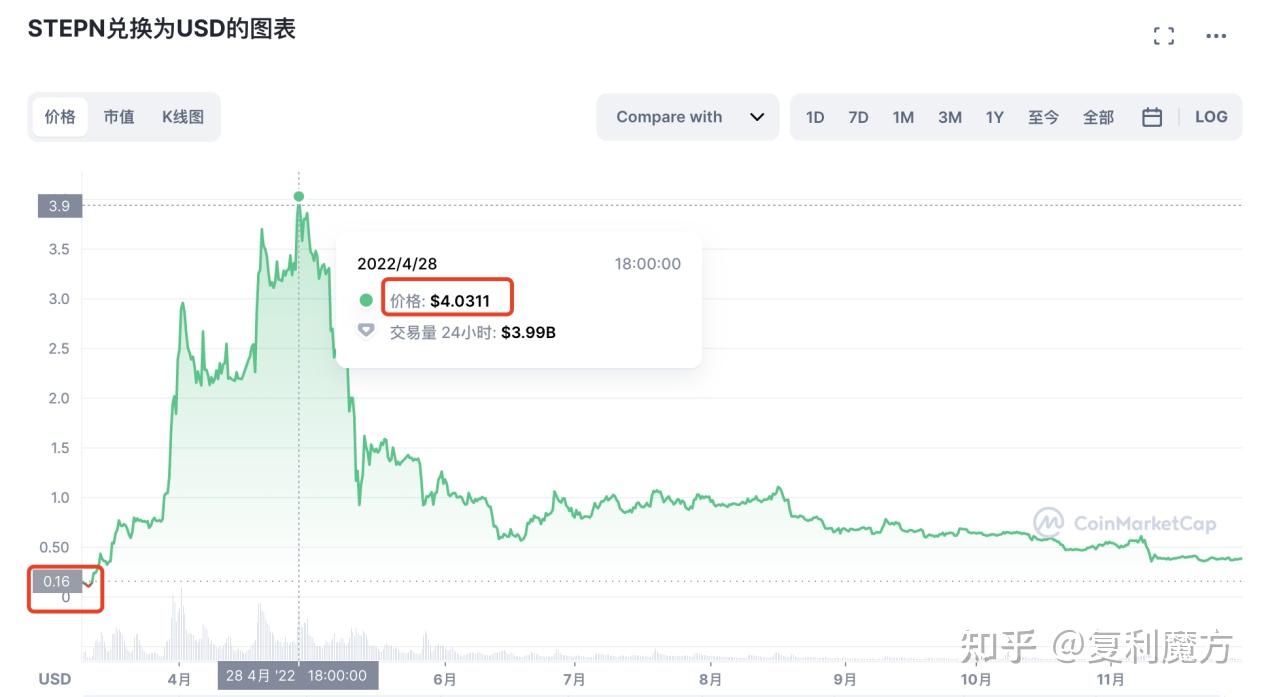Select the 1D time range
The width and height of the screenshot is (1266, 697).
(x=815, y=117)
